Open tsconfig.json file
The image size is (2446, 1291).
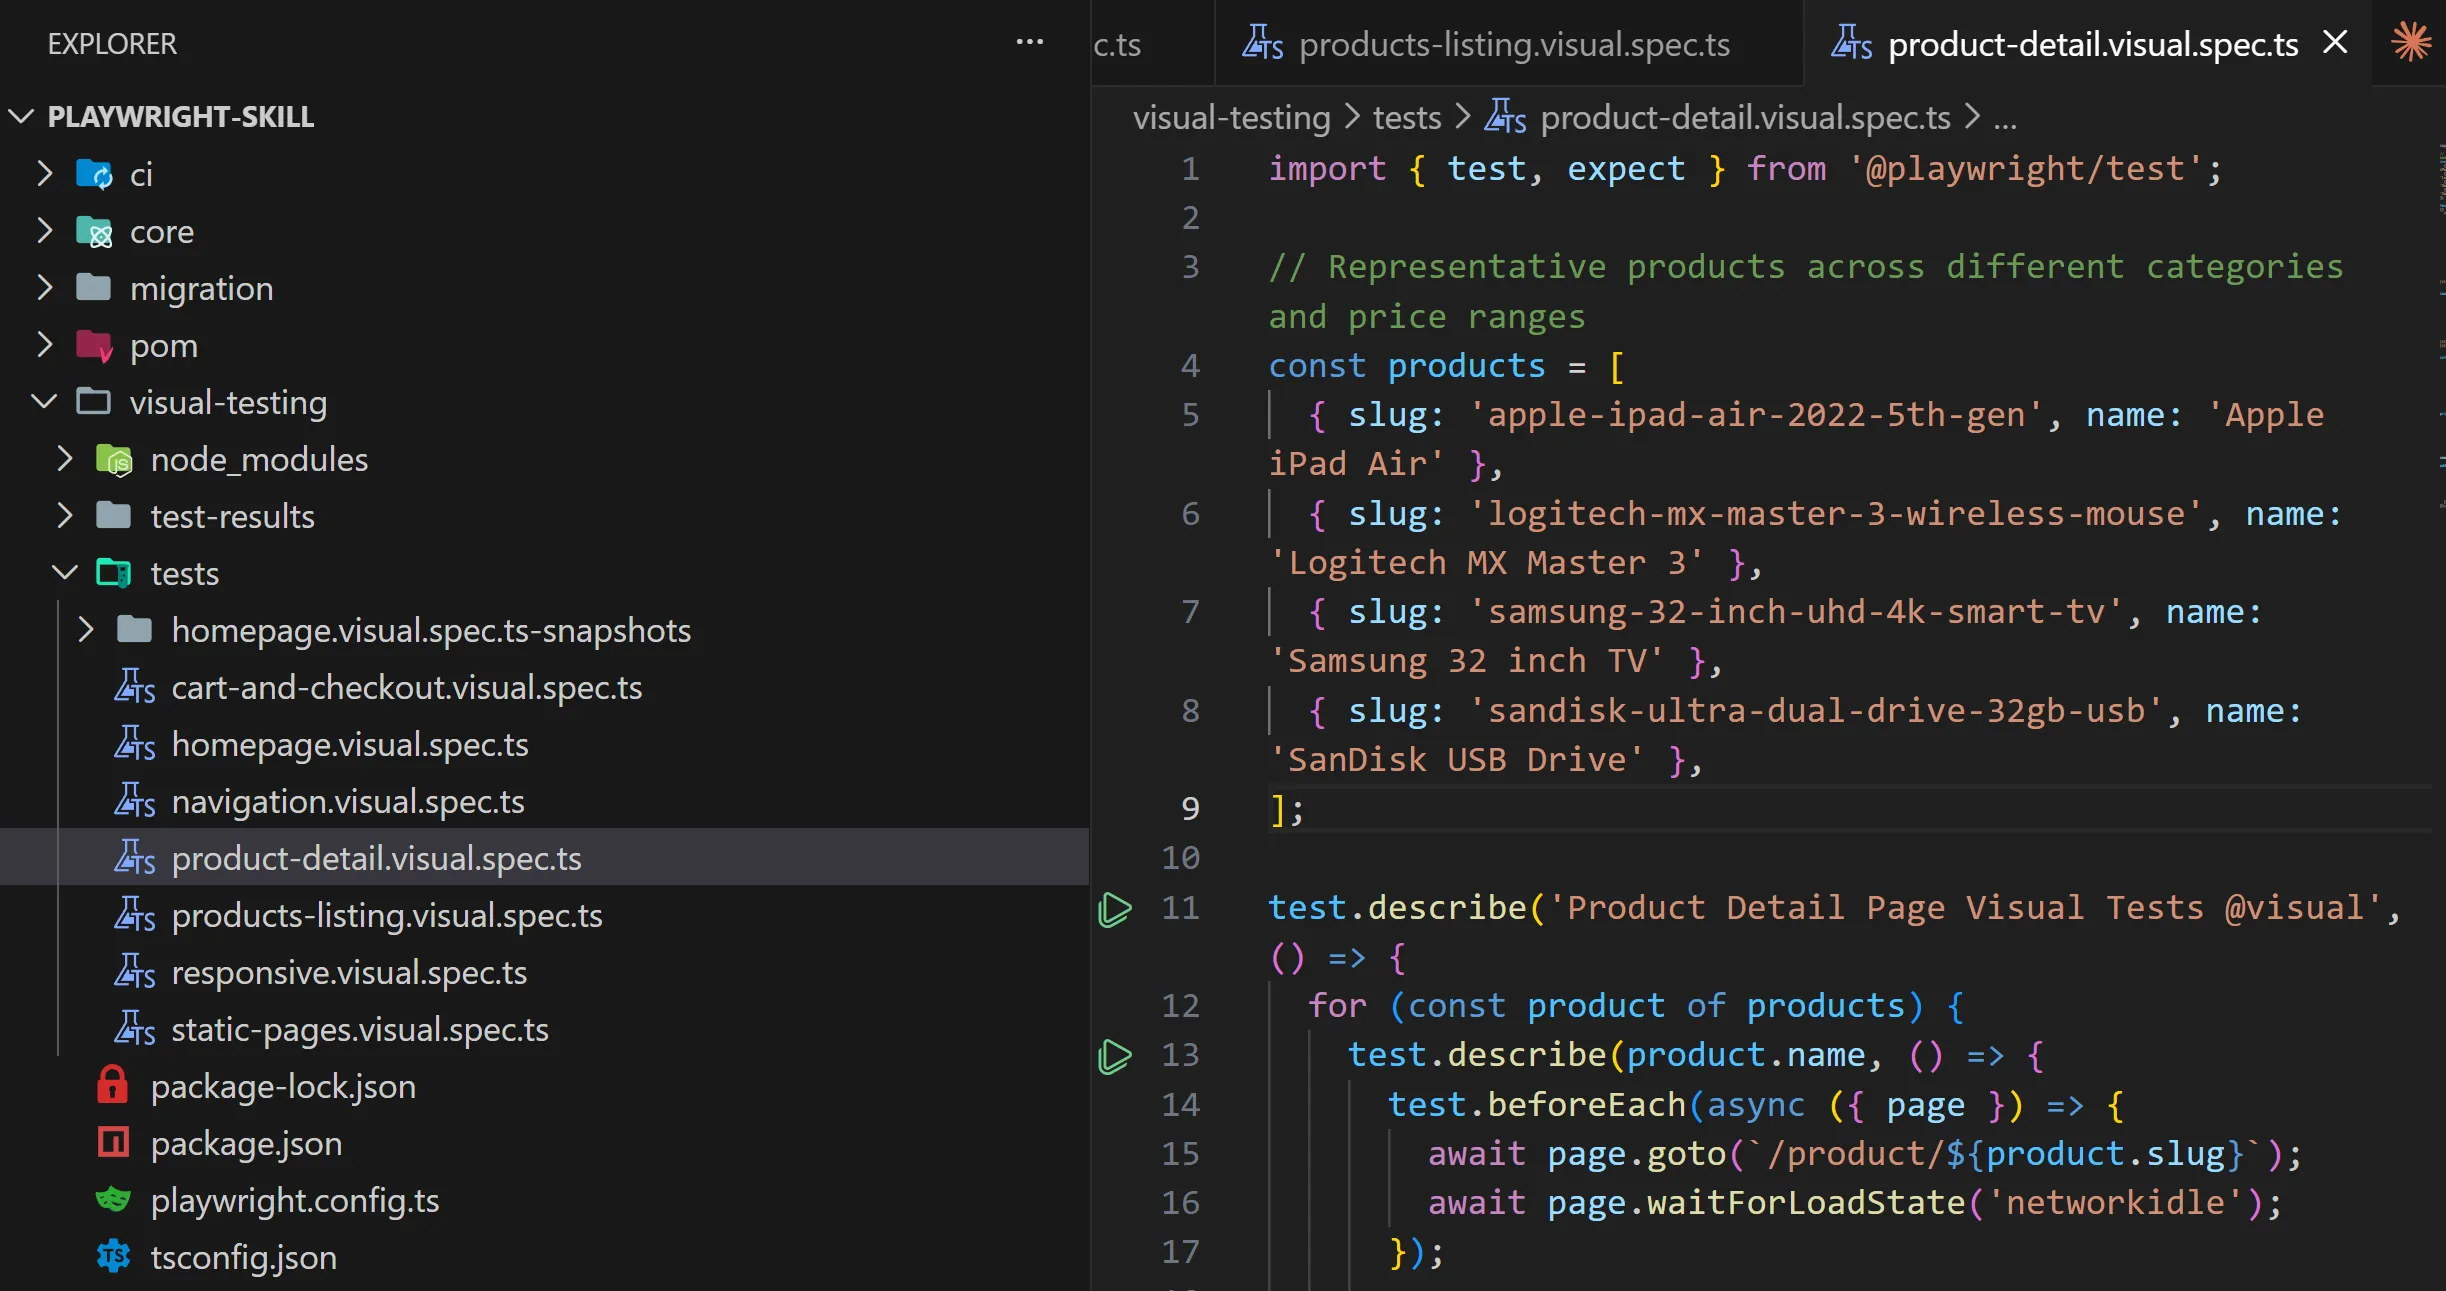pyautogui.click(x=243, y=1257)
